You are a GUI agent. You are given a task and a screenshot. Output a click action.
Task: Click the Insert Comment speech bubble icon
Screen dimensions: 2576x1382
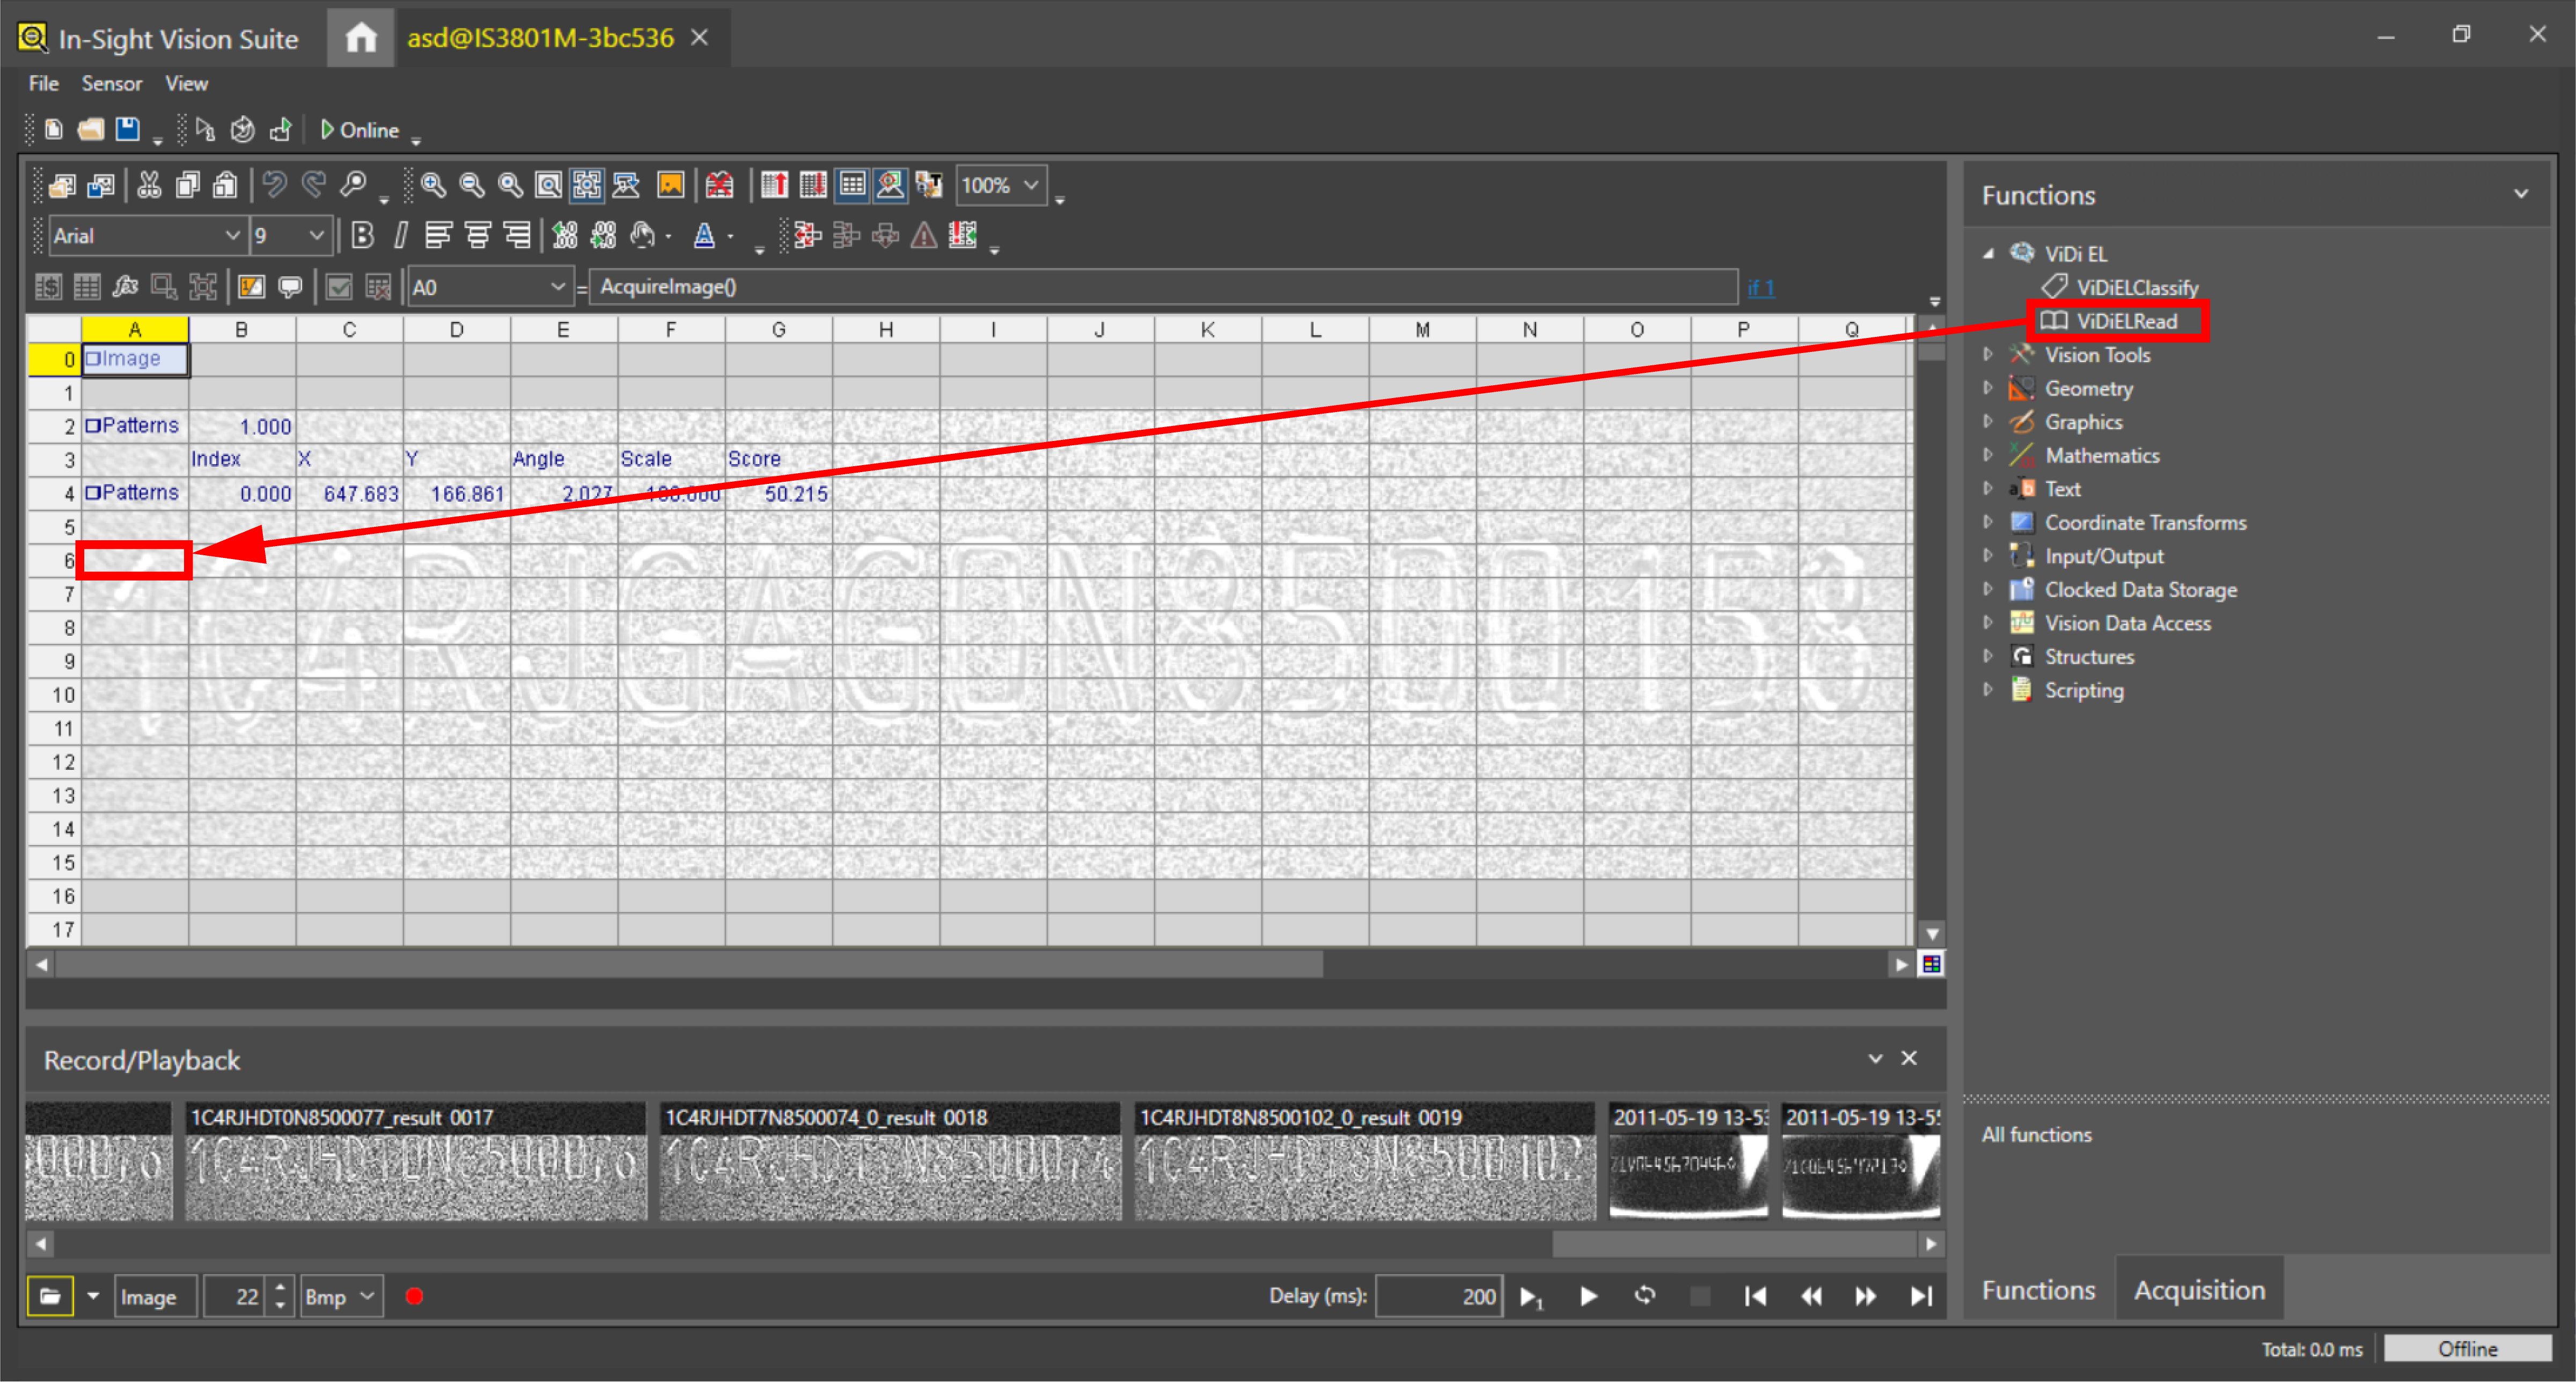point(290,288)
